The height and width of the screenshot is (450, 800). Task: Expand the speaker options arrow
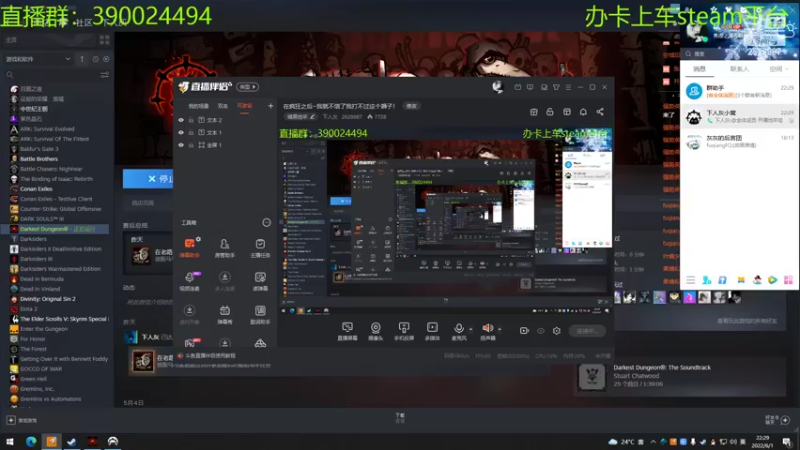click(x=499, y=329)
